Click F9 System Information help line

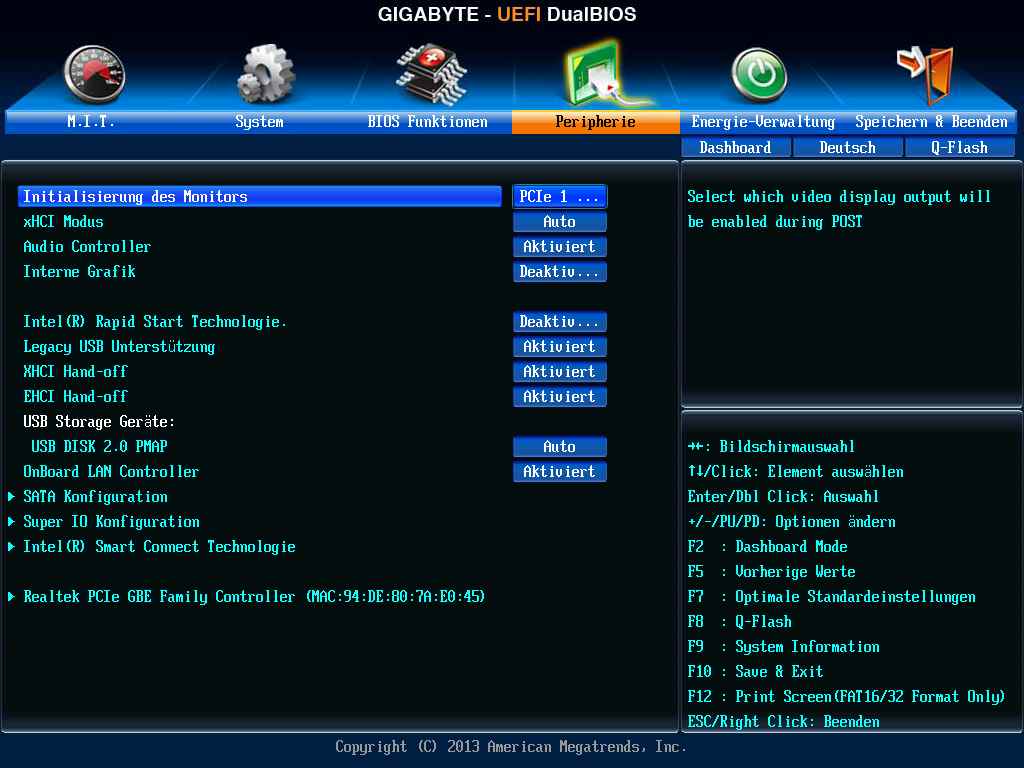pyautogui.click(x=784, y=647)
